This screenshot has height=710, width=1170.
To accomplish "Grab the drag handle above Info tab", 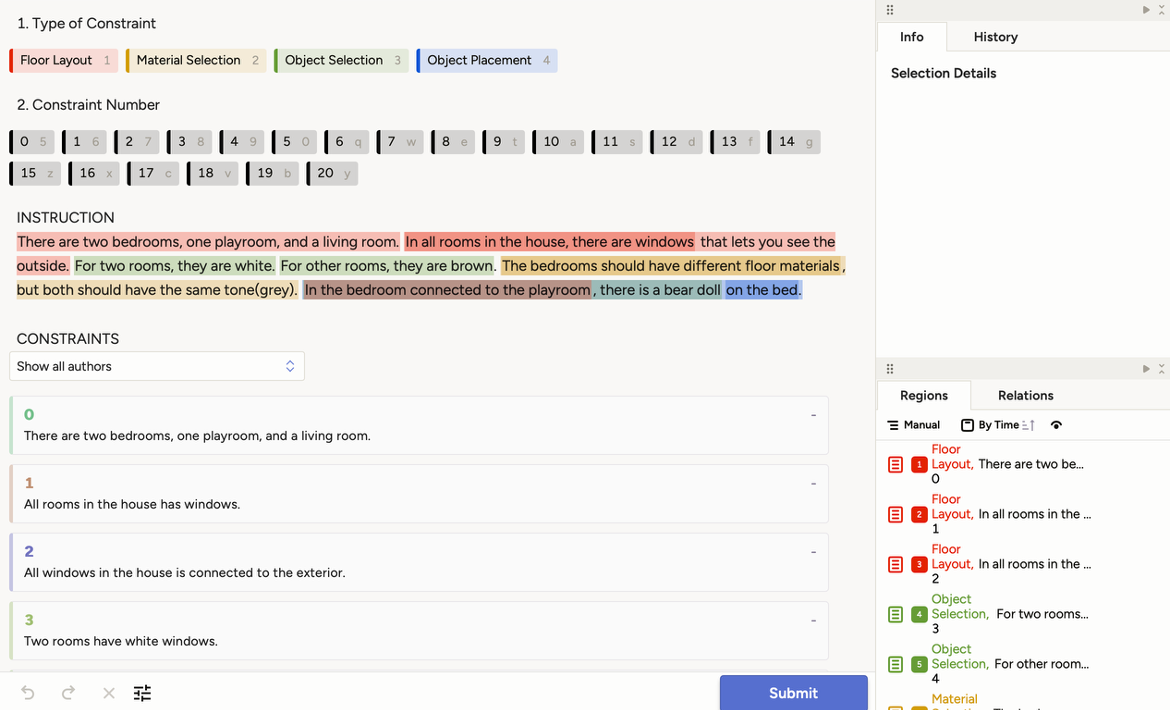I will tap(890, 10).
